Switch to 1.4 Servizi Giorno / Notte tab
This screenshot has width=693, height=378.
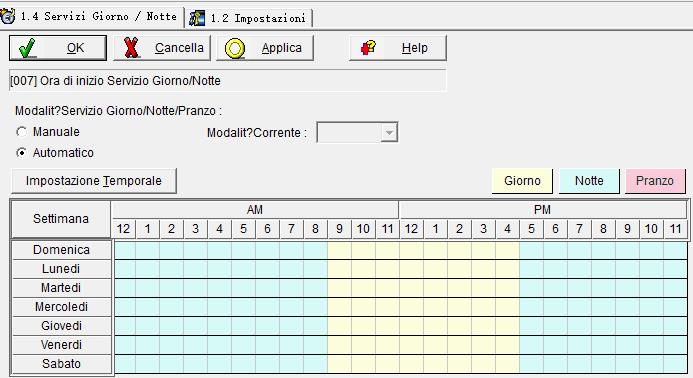91,17
